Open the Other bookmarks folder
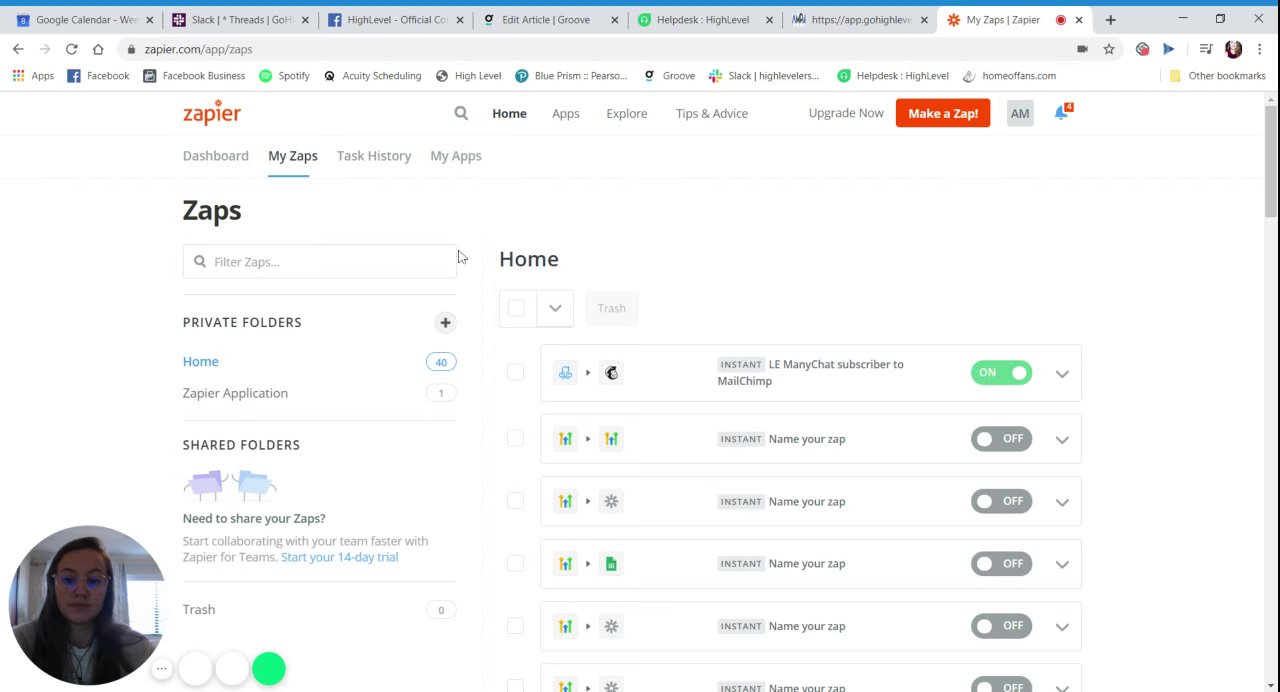 point(1217,75)
